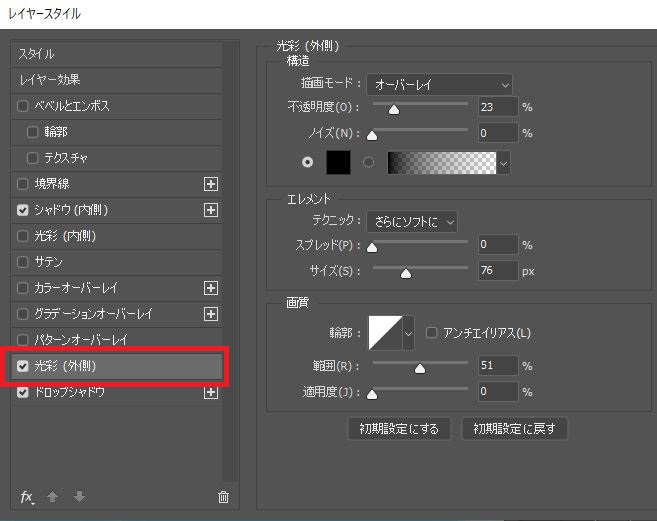
Task: Enable the 境界線 checkbox
Action: point(23,184)
